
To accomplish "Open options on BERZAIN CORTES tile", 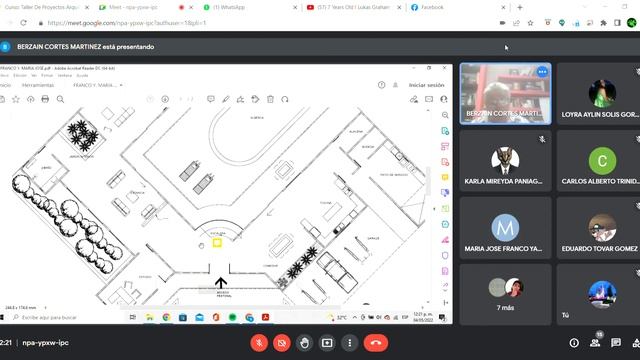I will [542, 72].
